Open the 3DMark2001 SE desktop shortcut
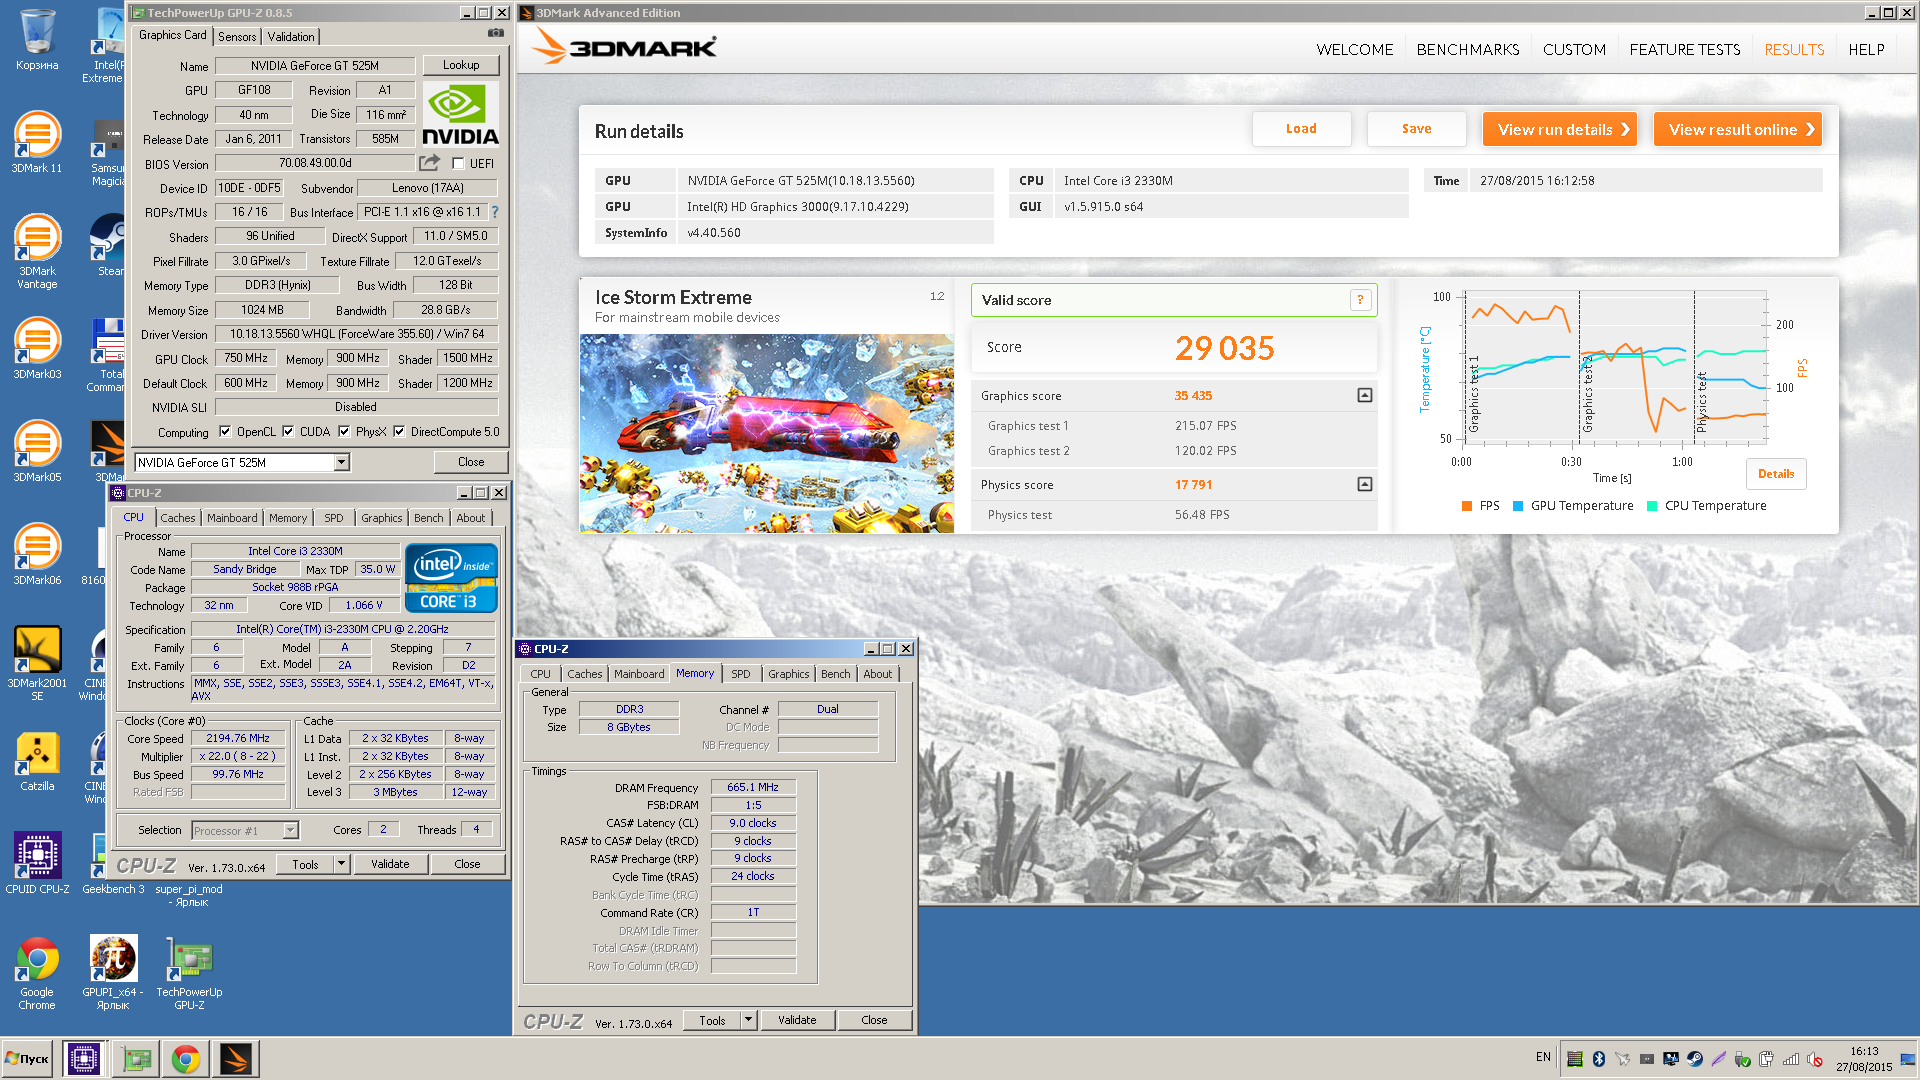Screen dimensions: 1920x1080 [37, 664]
